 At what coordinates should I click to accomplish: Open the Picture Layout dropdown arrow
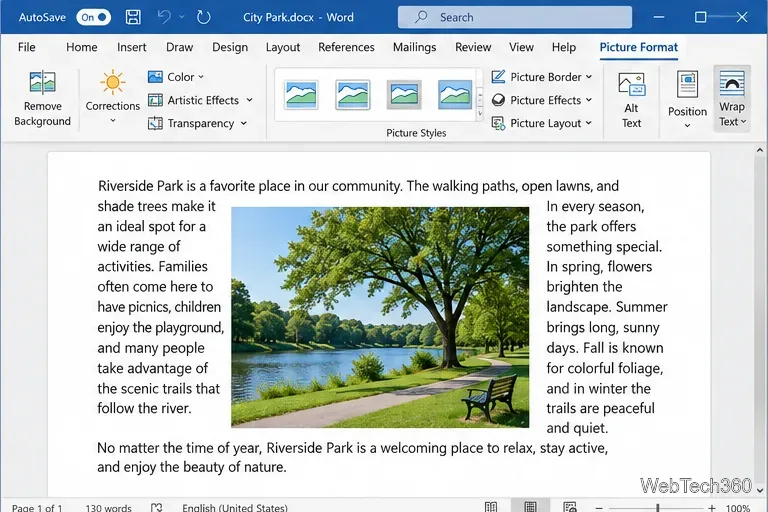pyautogui.click(x=589, y=123)
